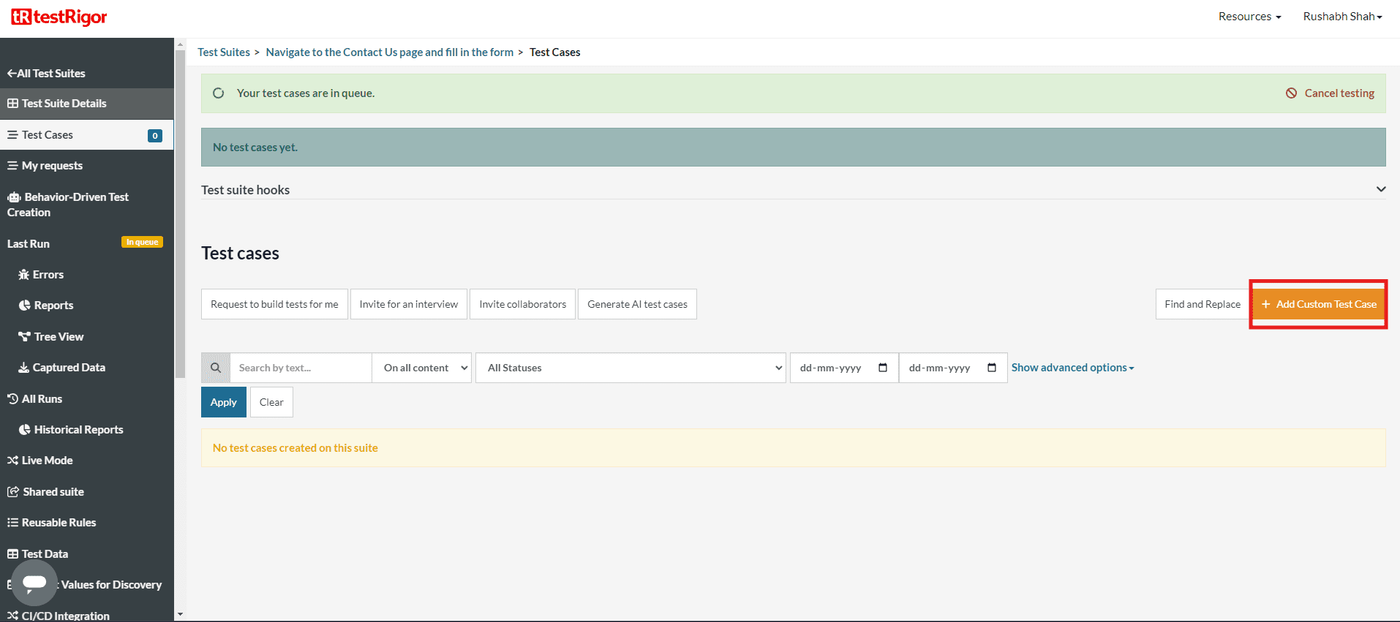Click the search magnifier icon
The image size is (1400, 622).
tap(215, 368)
